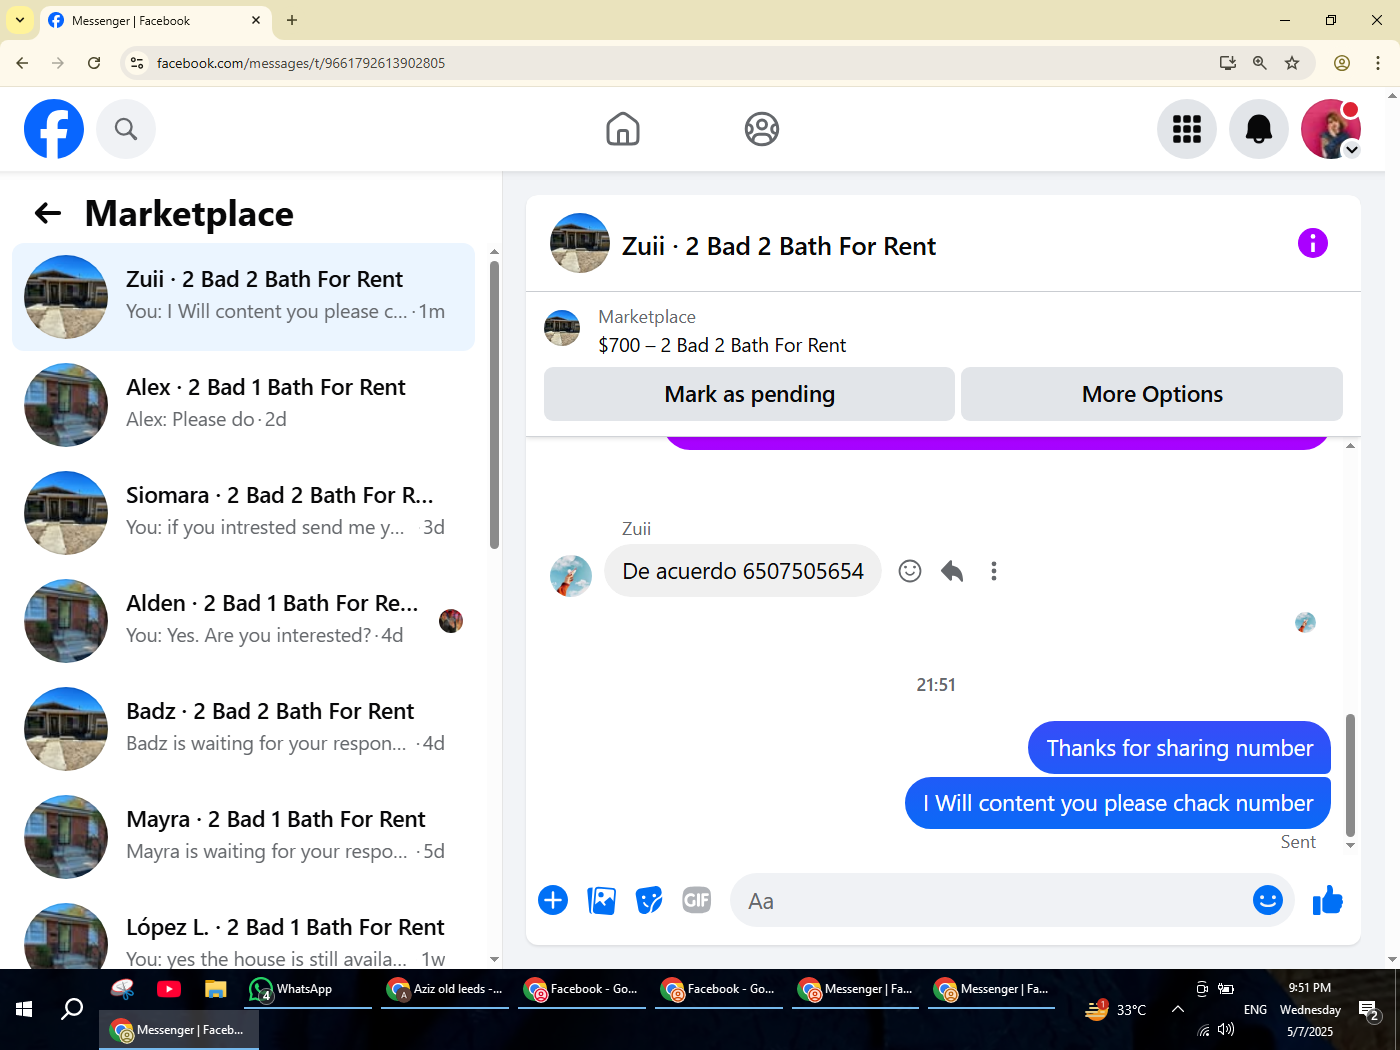This screenshot has width=1400, height=1050.
Task: Open Windows notification center icon
Action: pyautogui.click(x=1369, y=1010)
